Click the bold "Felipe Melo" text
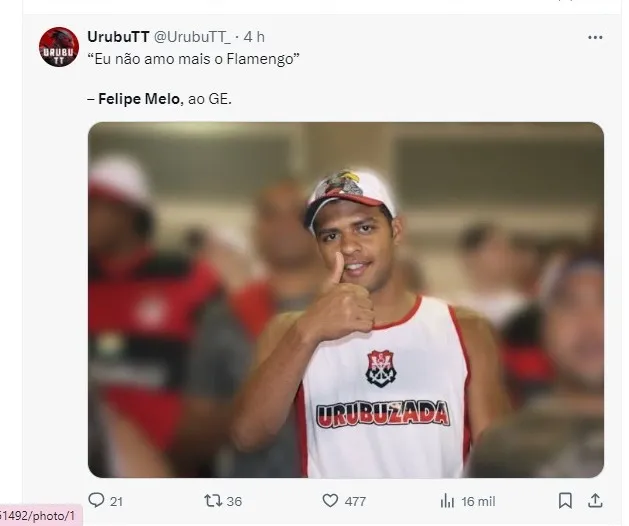629x526 pixels. [140, 101]
